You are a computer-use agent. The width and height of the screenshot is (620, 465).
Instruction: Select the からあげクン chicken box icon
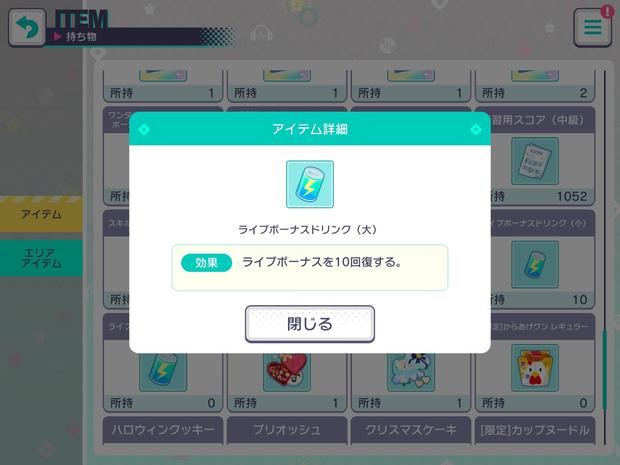coord(535,368)
